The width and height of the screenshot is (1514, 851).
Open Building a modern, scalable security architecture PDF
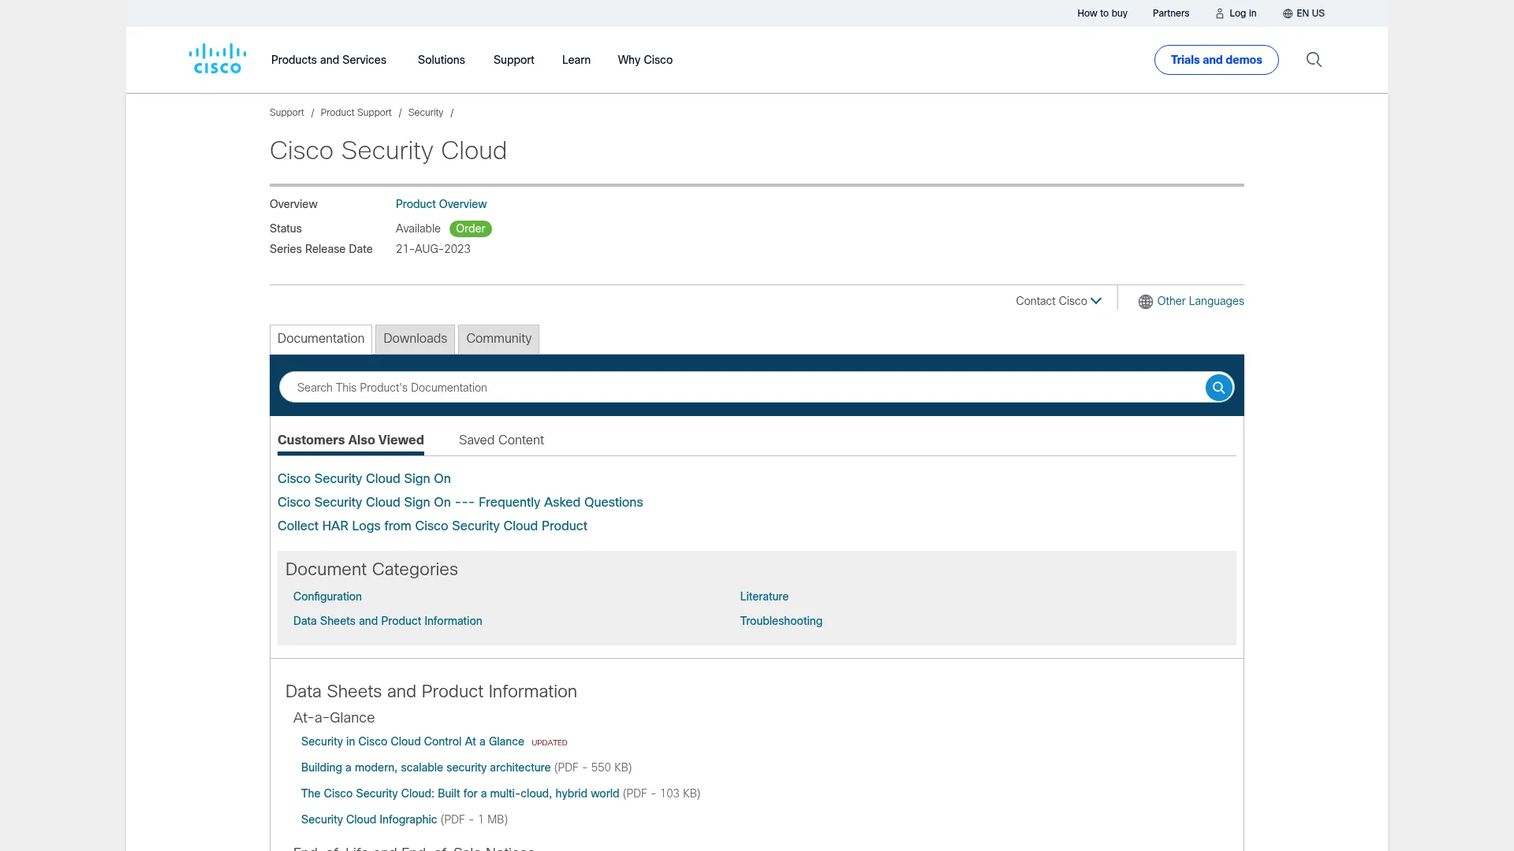(426, 768)
